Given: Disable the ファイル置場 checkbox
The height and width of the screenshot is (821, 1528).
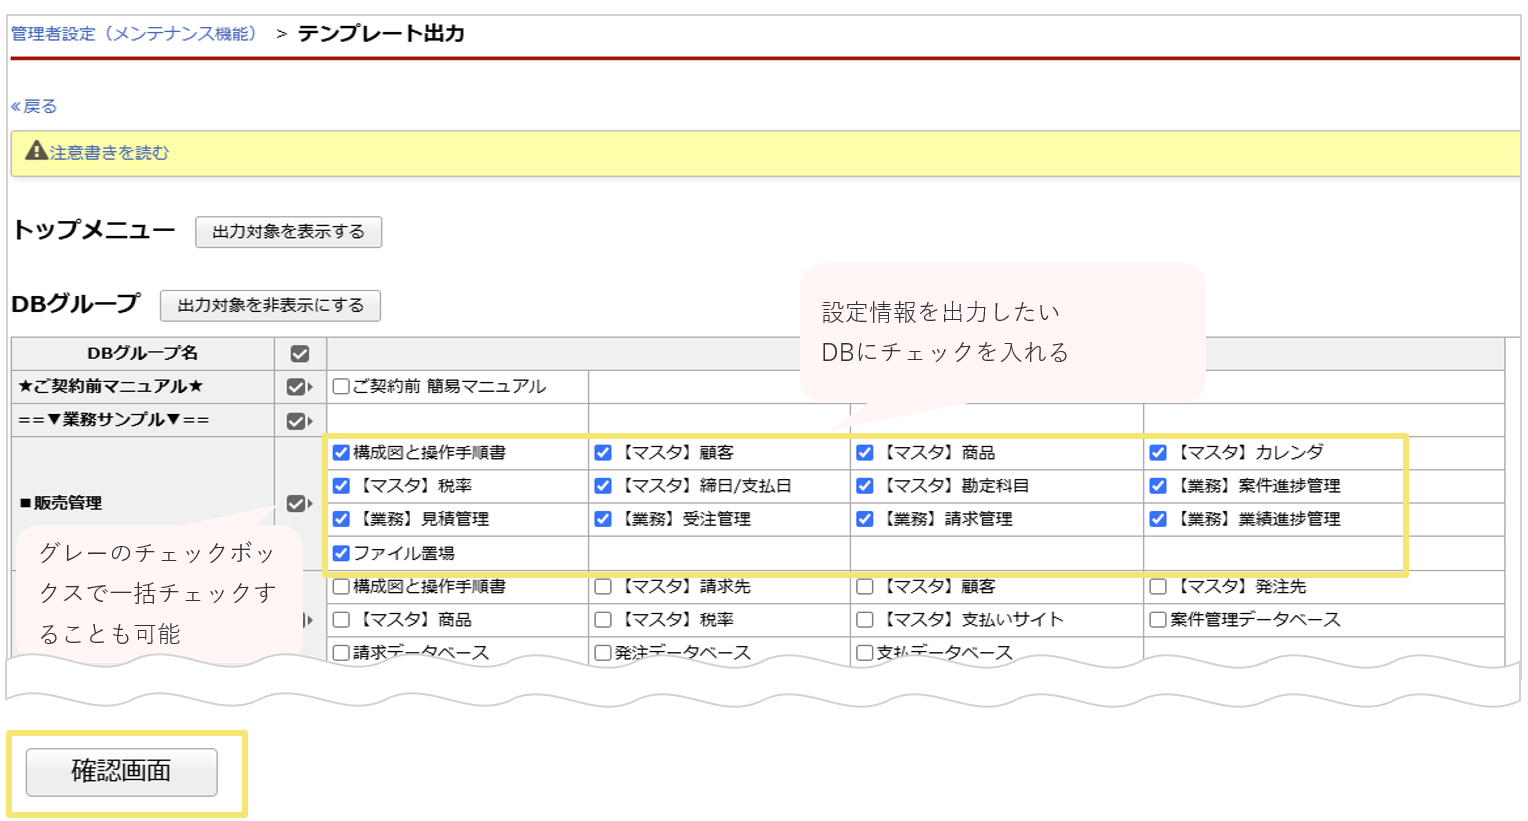Looking at the screenshot, I should [340, 554].
